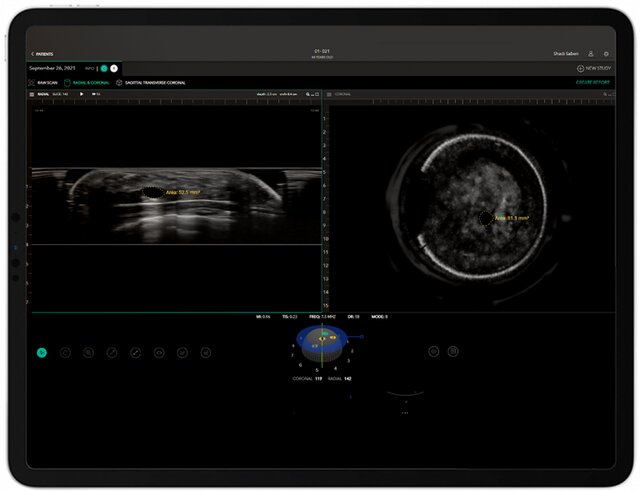
Task: Open the CORONAL panel hamburger menu
Action: coord(330,93)
